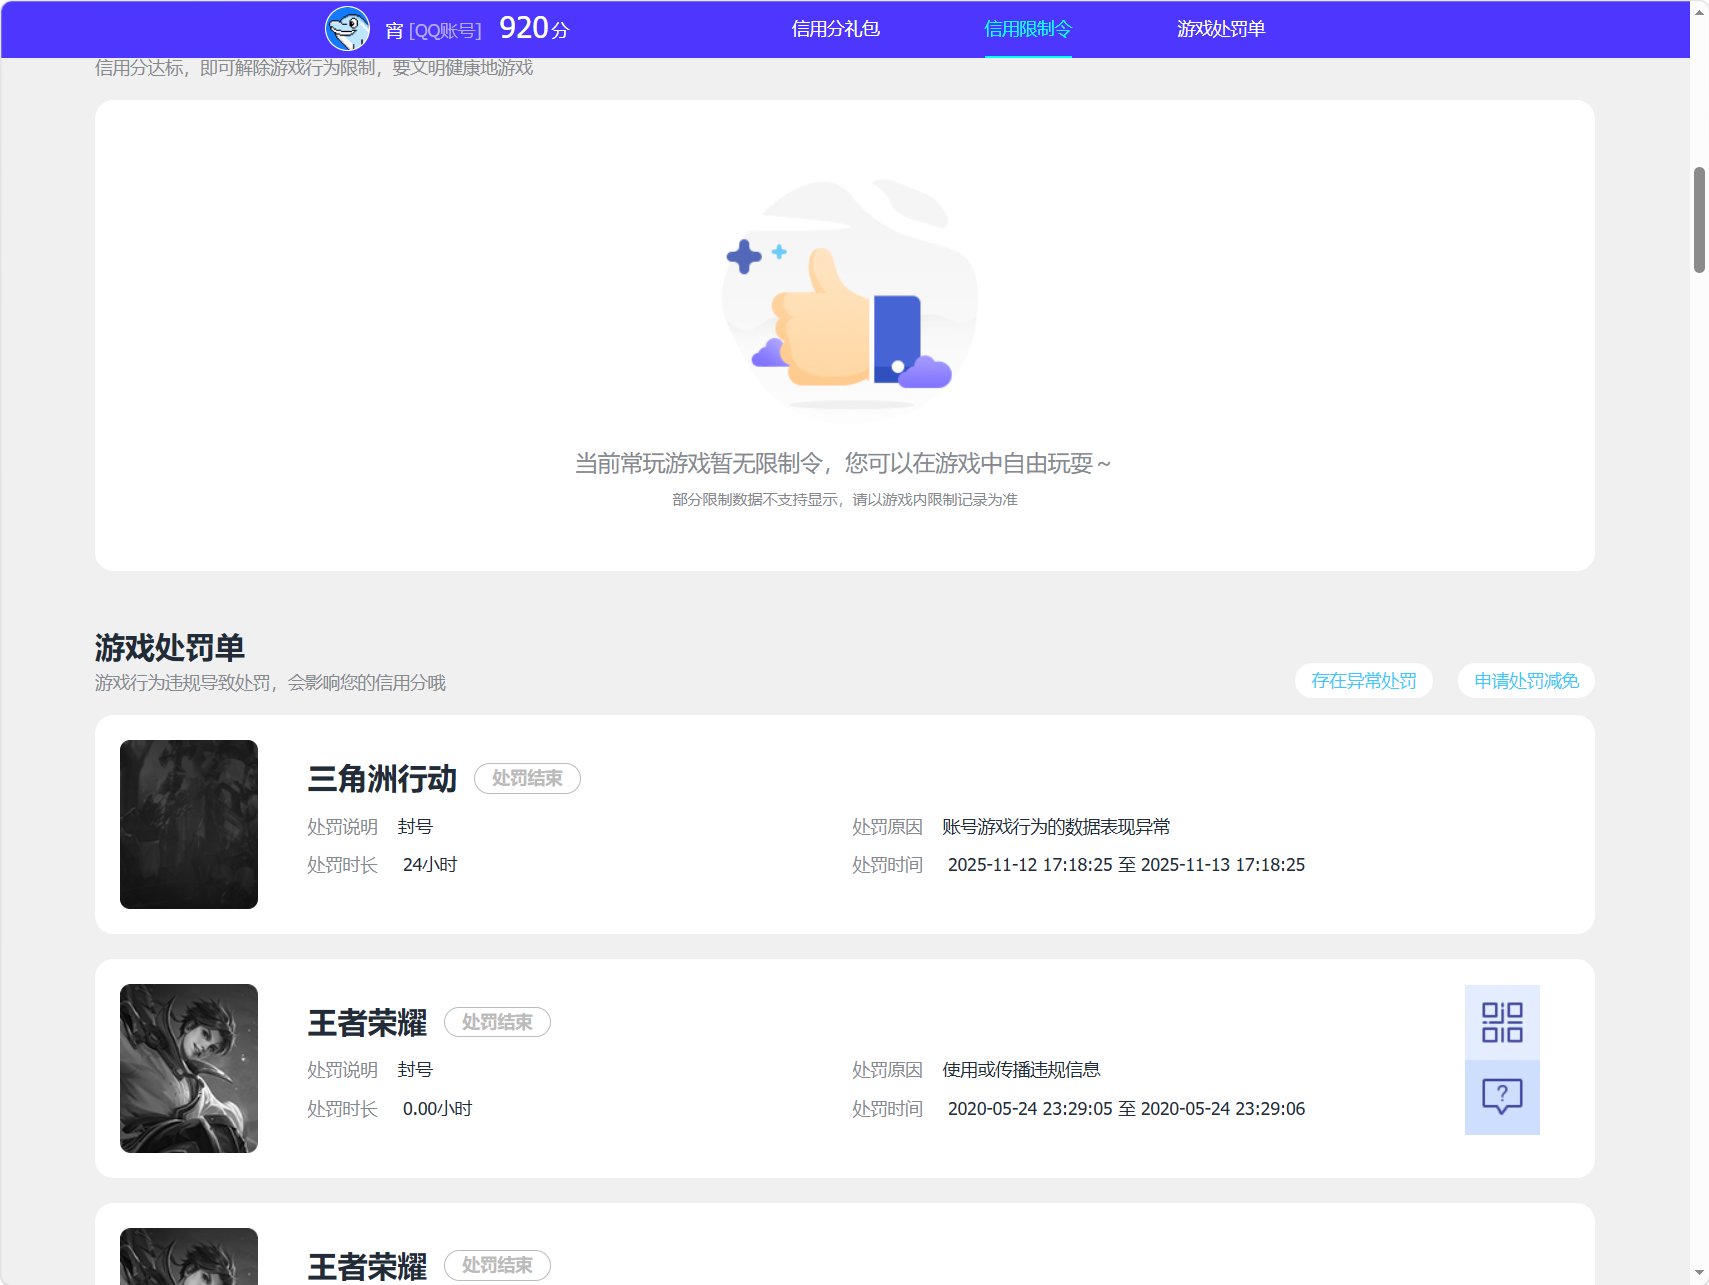The width and height of the screenshot is (1709, 1285).
Task: Click the 王者荣耀 封号 0.00小时 thumbnail
Action: click(189, 1068)
